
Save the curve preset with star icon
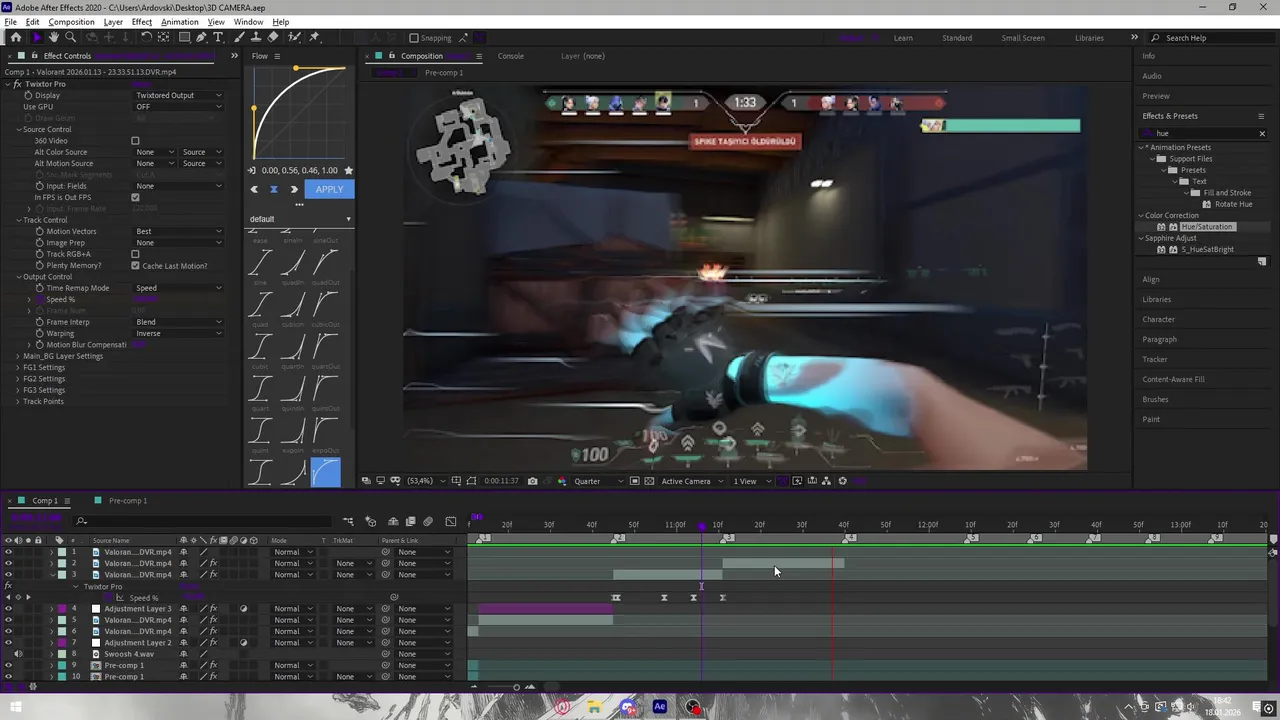(x=348, y=171)
